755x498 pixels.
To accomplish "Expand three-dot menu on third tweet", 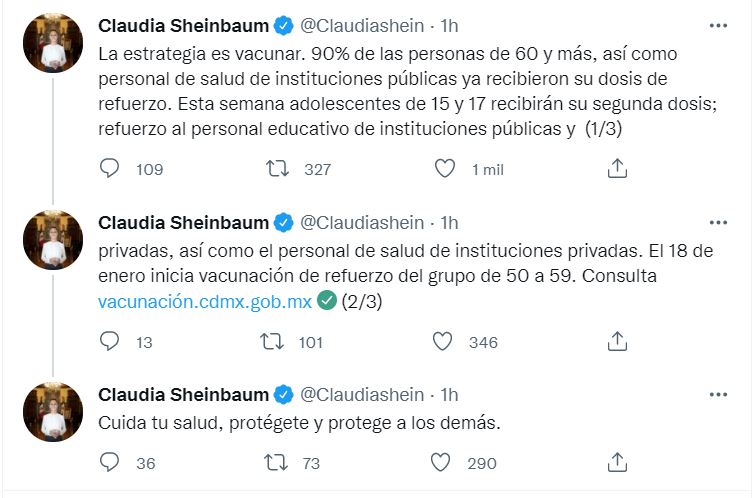I will tap(718, 394).
